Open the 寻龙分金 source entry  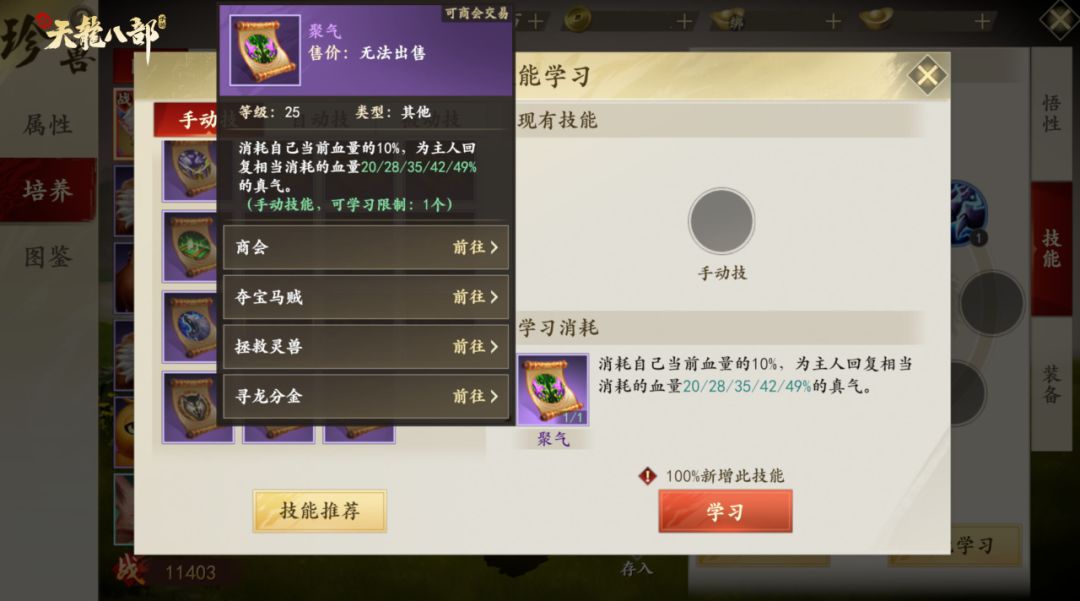(x=366, y=396)
